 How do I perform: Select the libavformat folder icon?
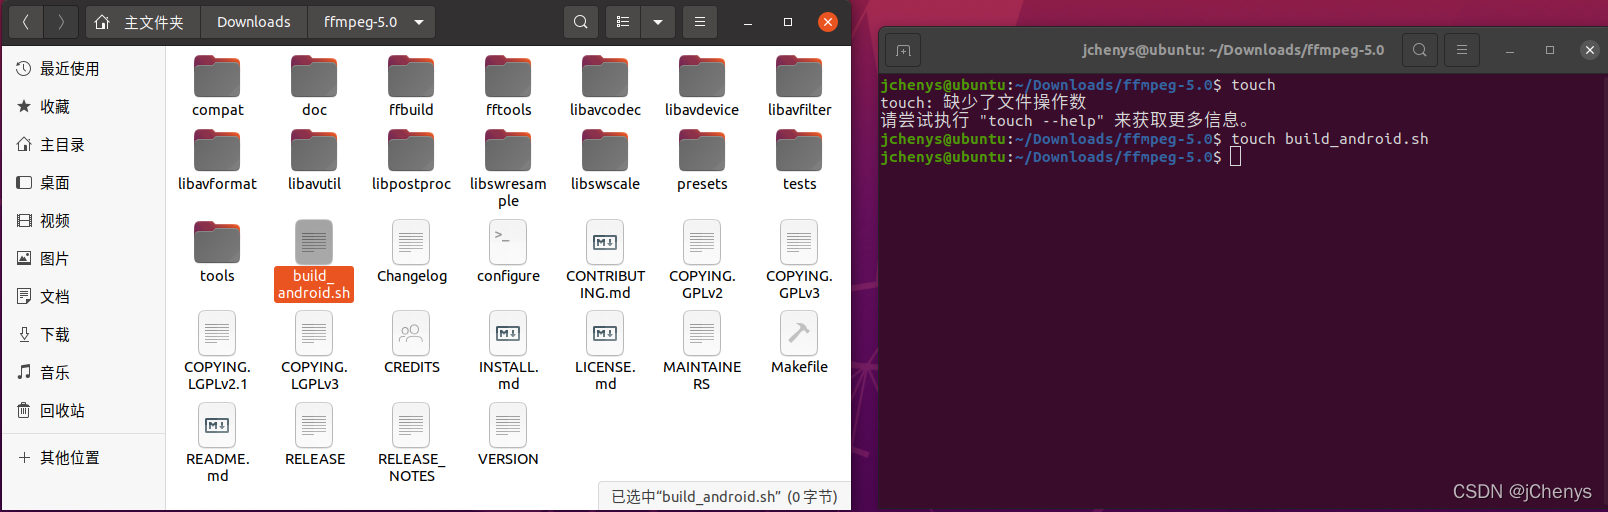click(x=217, y=150)
